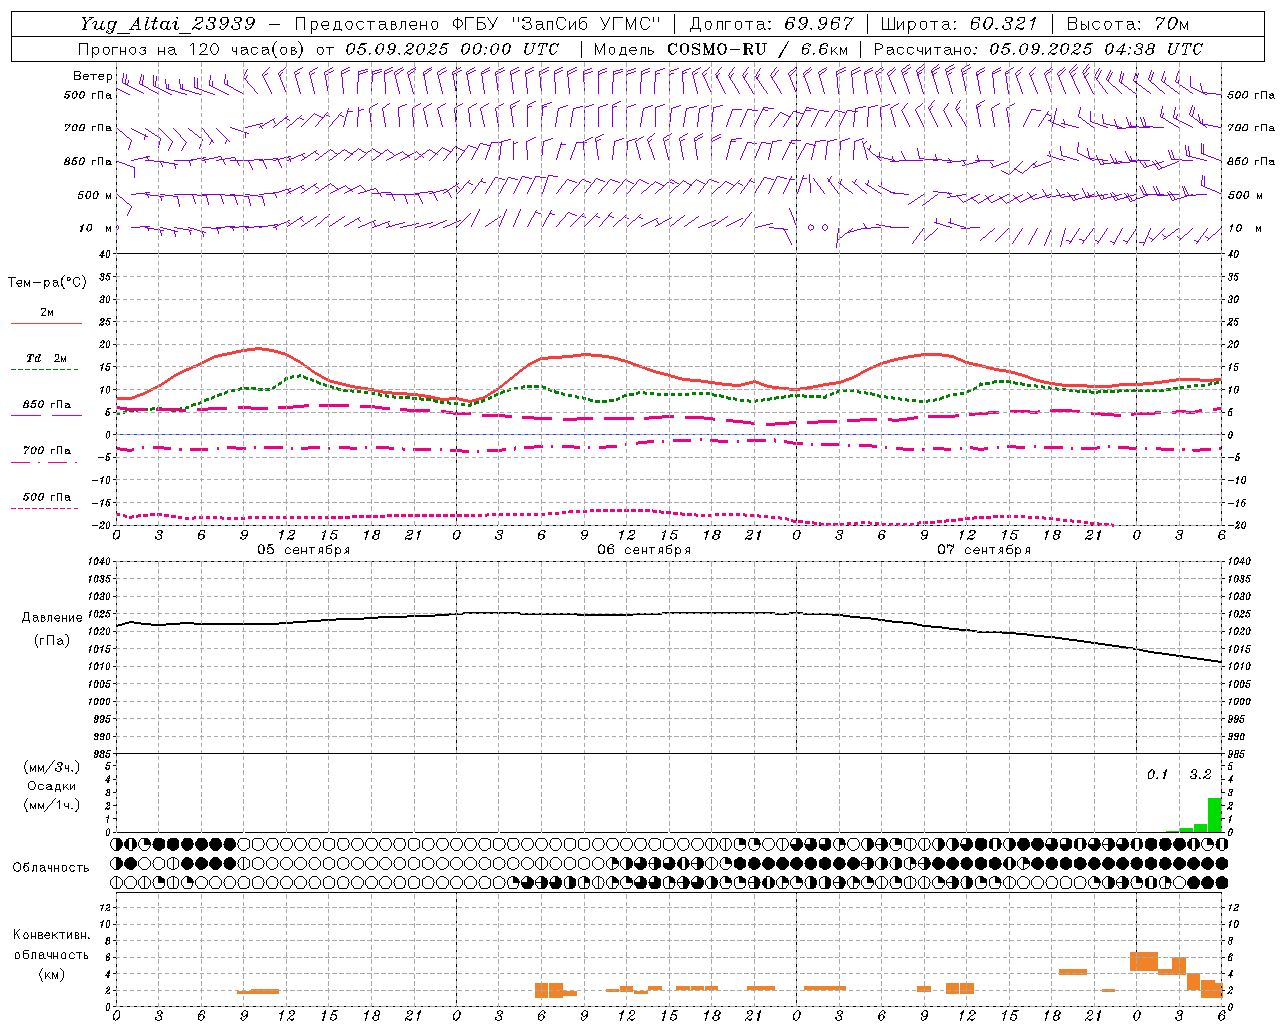Image resolution: width=1280 pixels, height=1024 pixels.
Task: Click the Тем-ра(°C) axis label
Action: (x=47, y=283)
